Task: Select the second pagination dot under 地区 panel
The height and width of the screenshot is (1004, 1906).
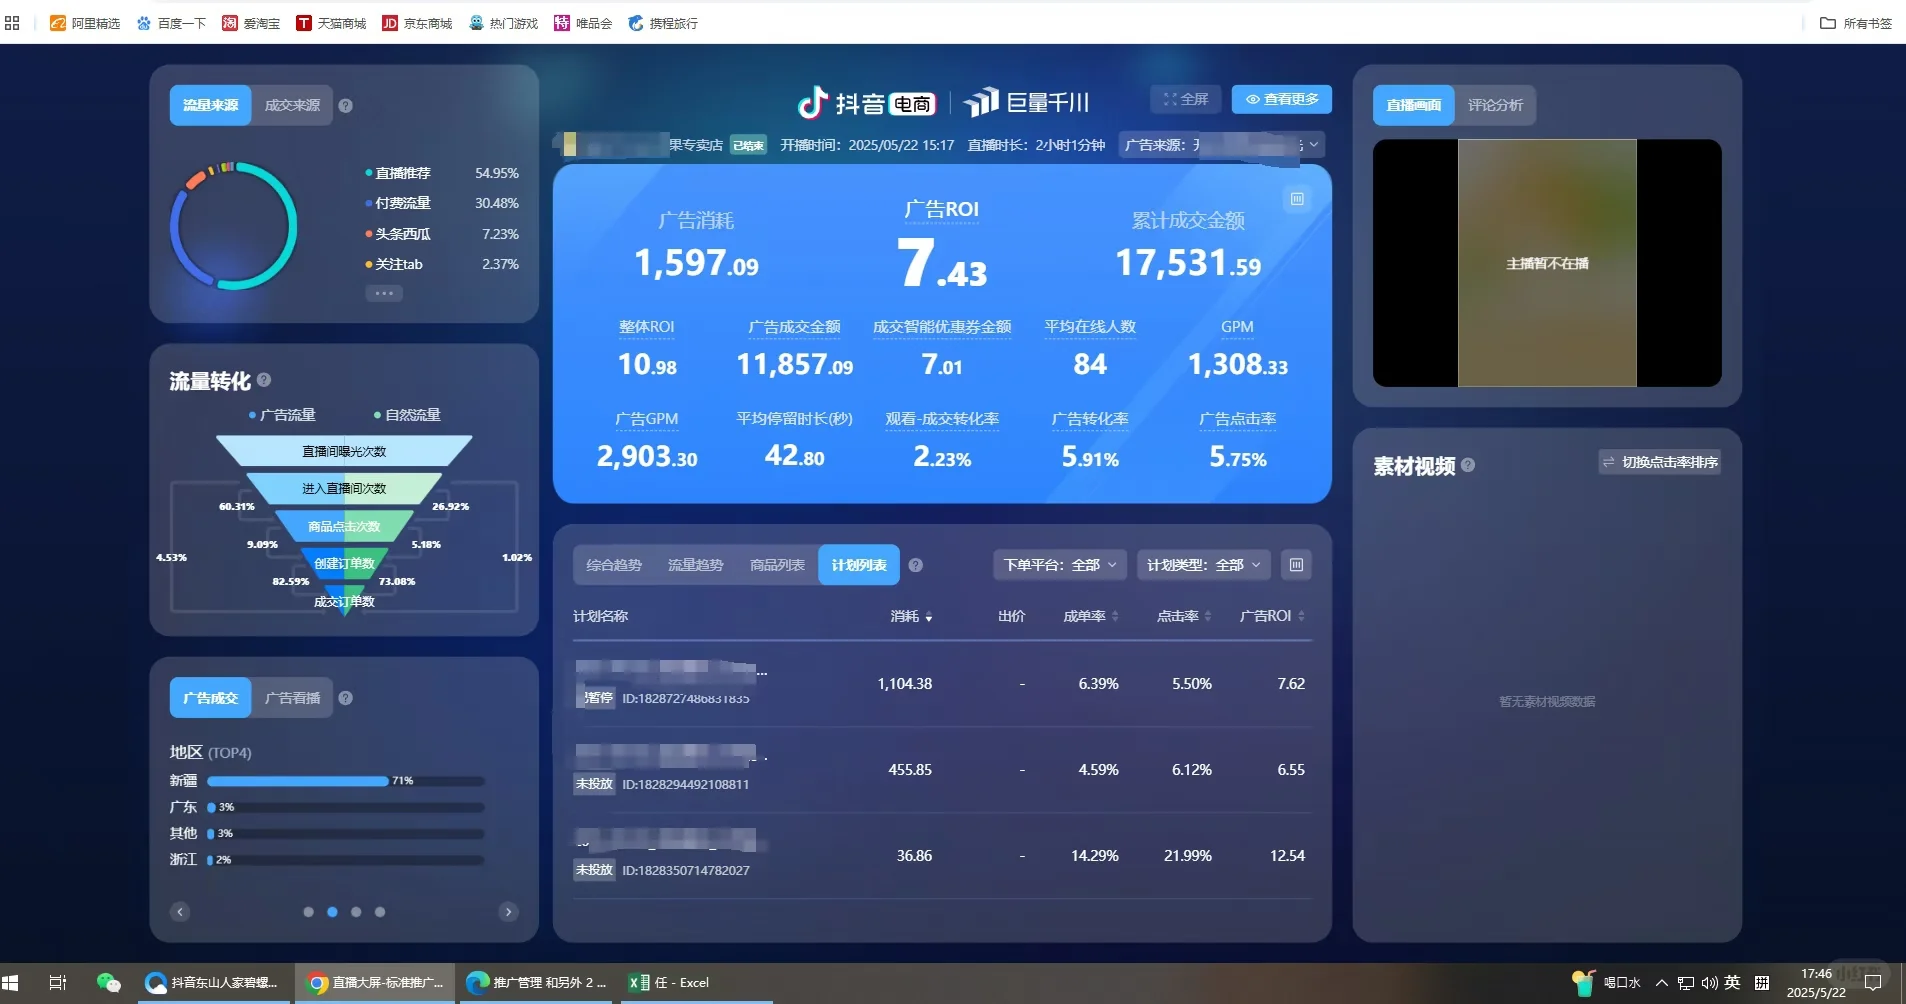Action: (333, 911)
